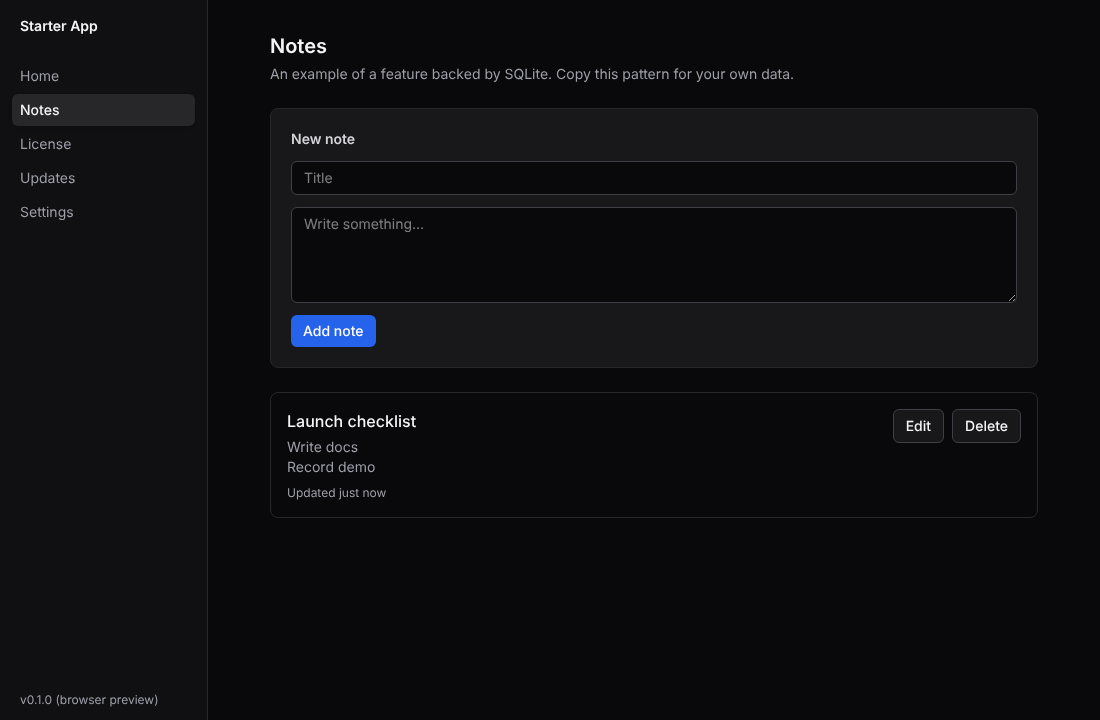Click the Record demo line
The width and height of the screenshot is (1100, 720).
[331, 467]
